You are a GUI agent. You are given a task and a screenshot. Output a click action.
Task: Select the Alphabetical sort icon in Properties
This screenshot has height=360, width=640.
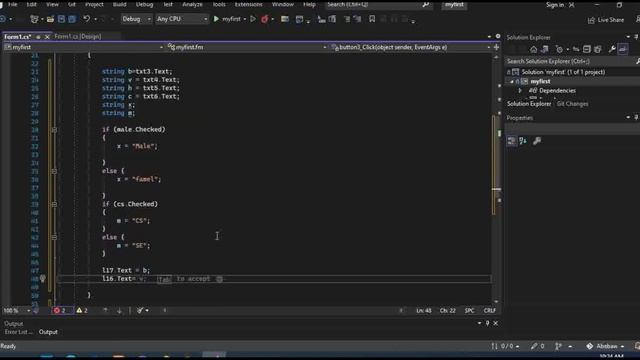click(523, 141)
